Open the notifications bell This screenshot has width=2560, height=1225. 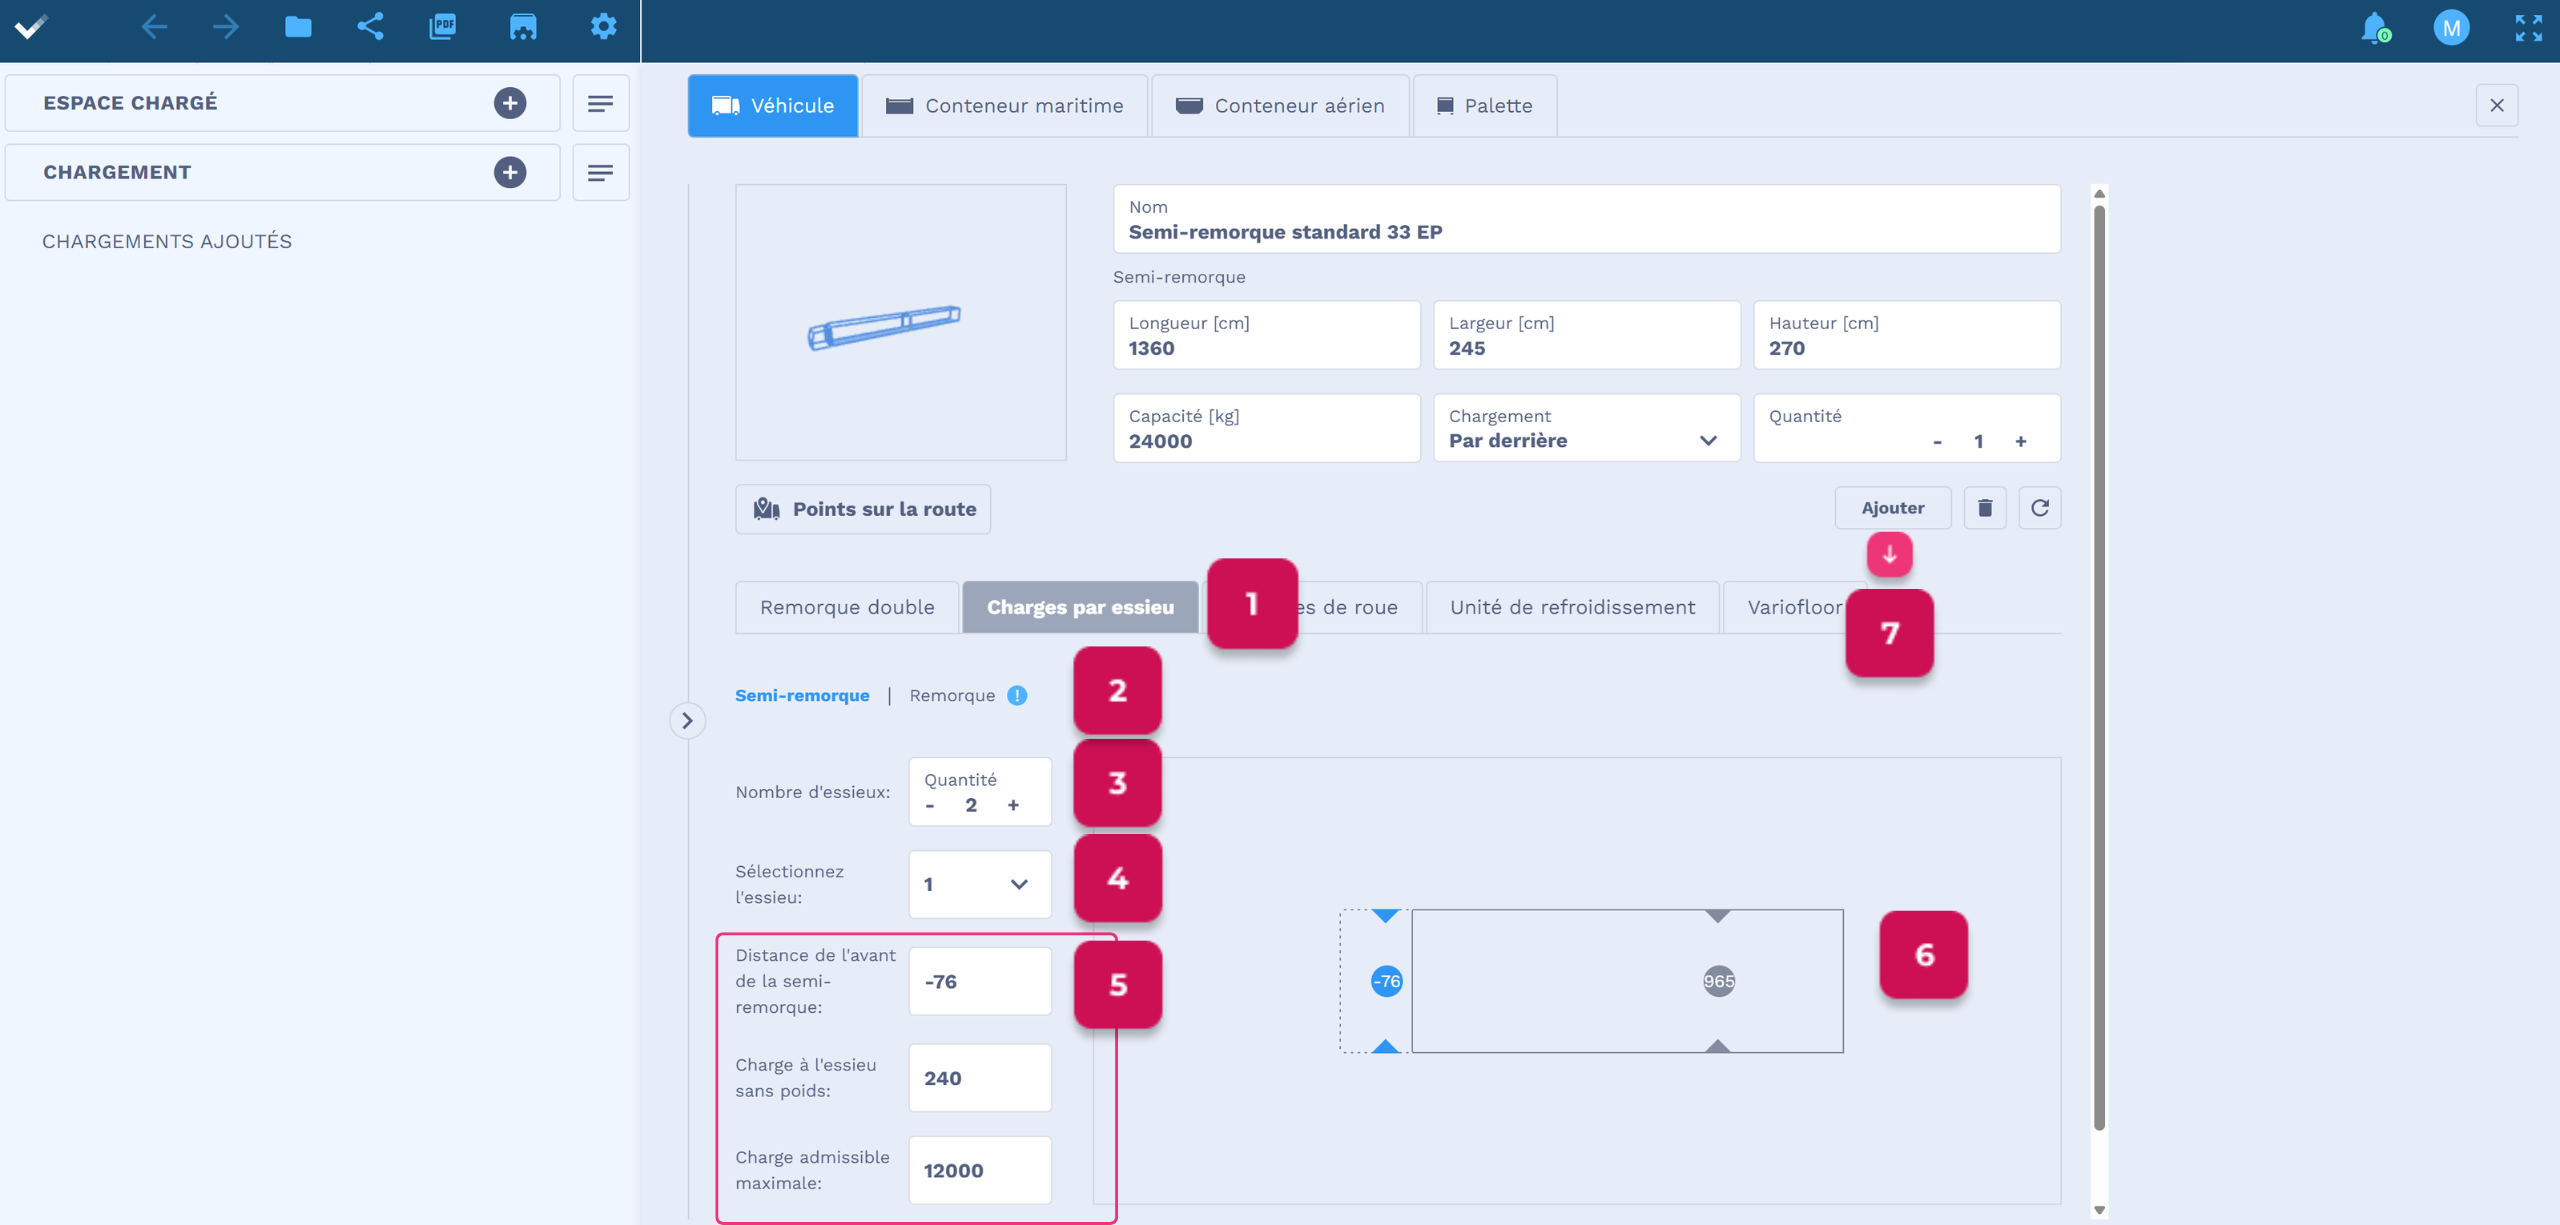(x=2374, y=28)
